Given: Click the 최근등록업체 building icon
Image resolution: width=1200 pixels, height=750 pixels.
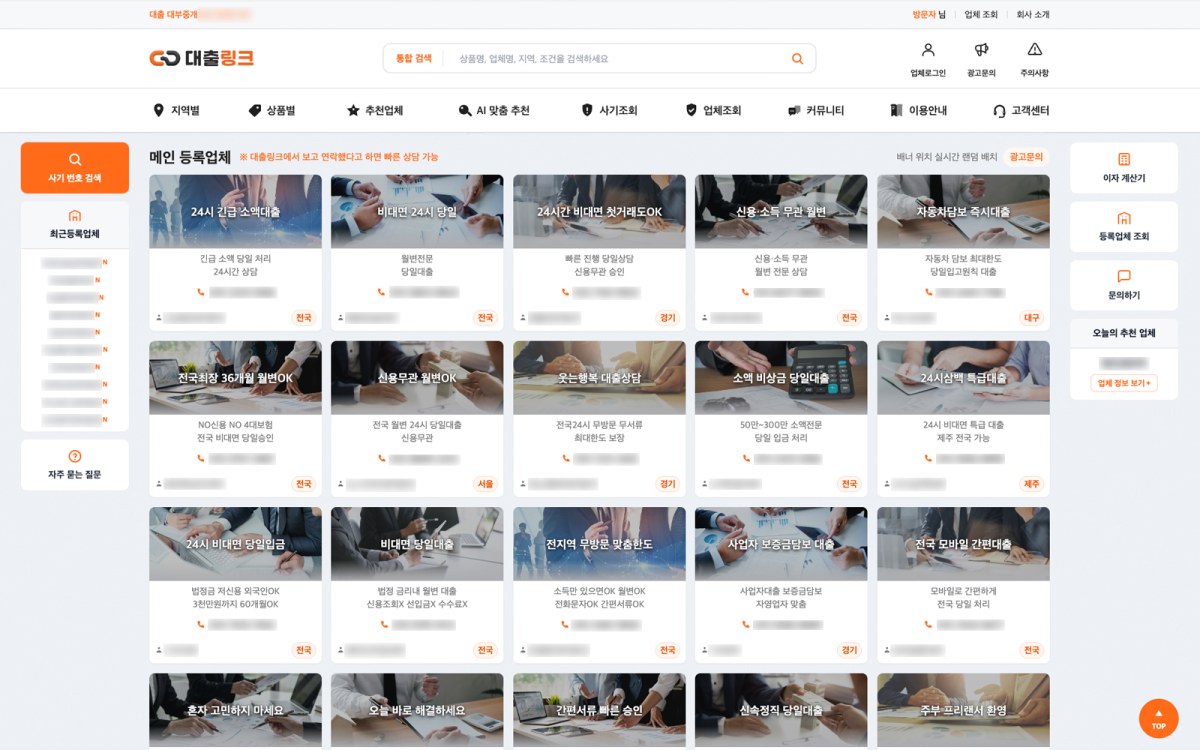Looking at the screenshot, I should (x=75, y=215).
